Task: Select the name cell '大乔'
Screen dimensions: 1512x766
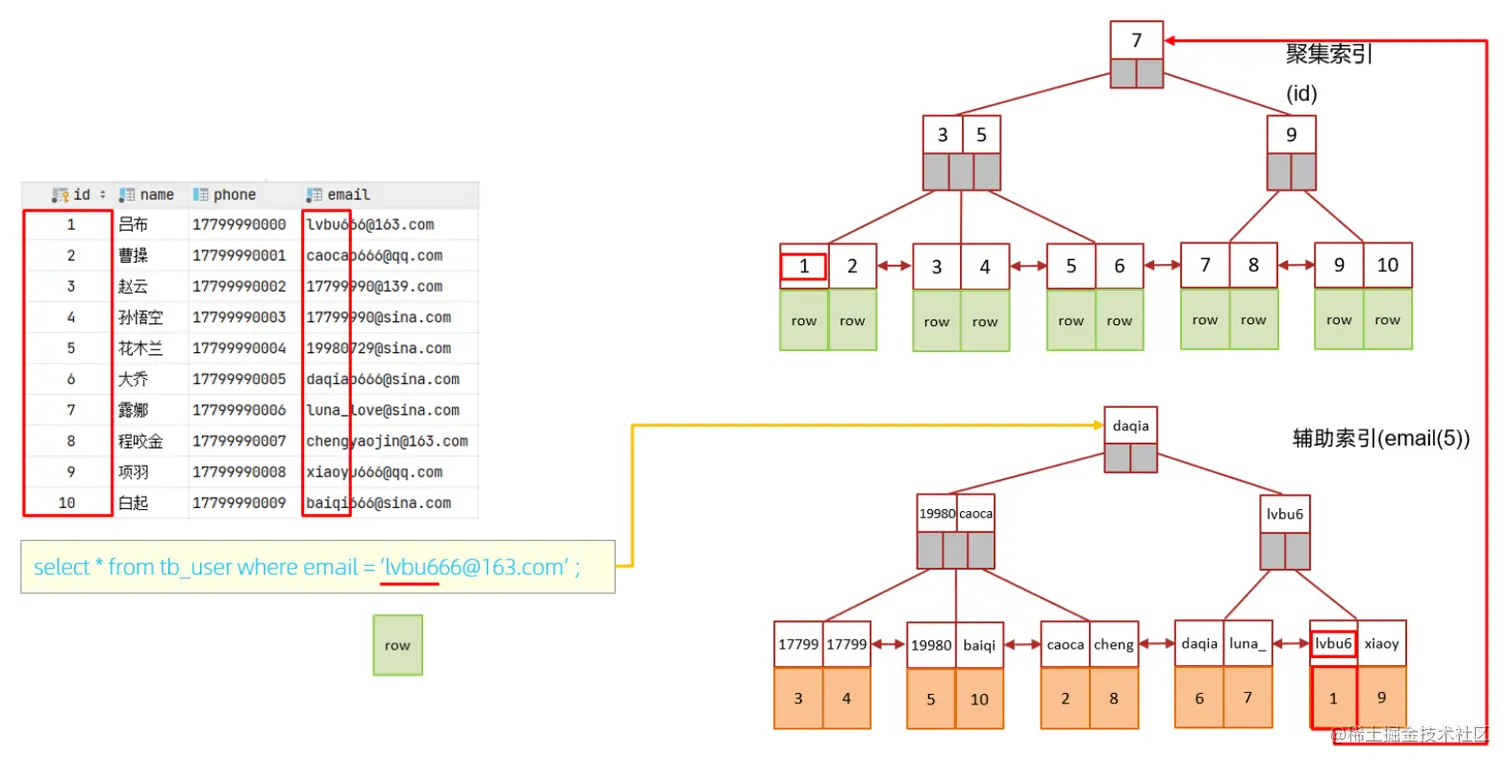Action: [133, 380]
